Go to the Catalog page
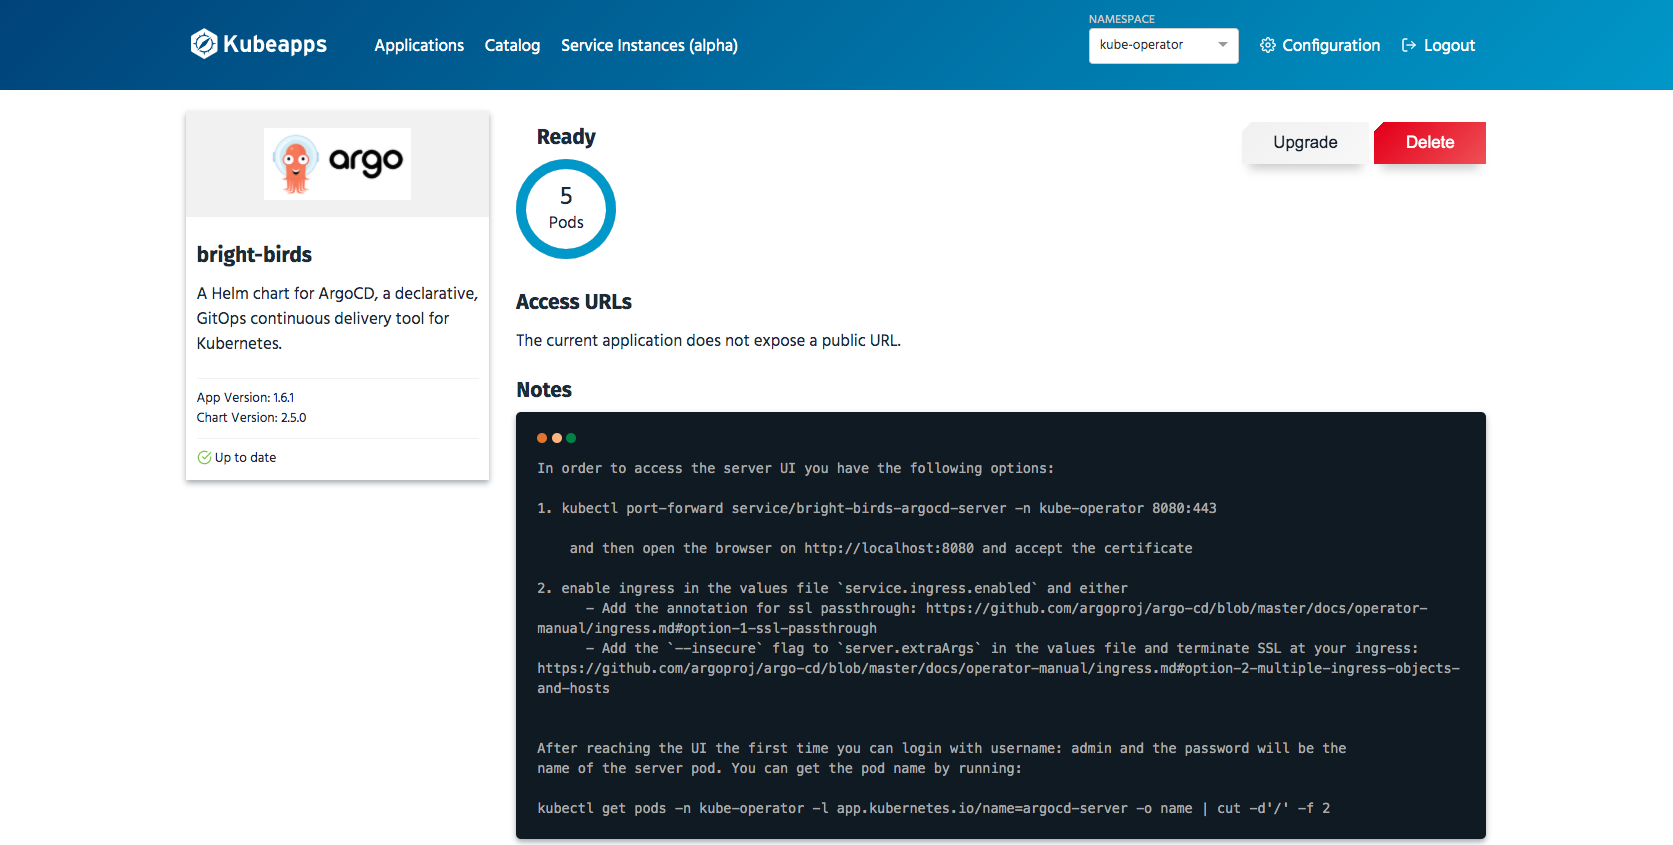1673x845 pixels. [512, 45]
